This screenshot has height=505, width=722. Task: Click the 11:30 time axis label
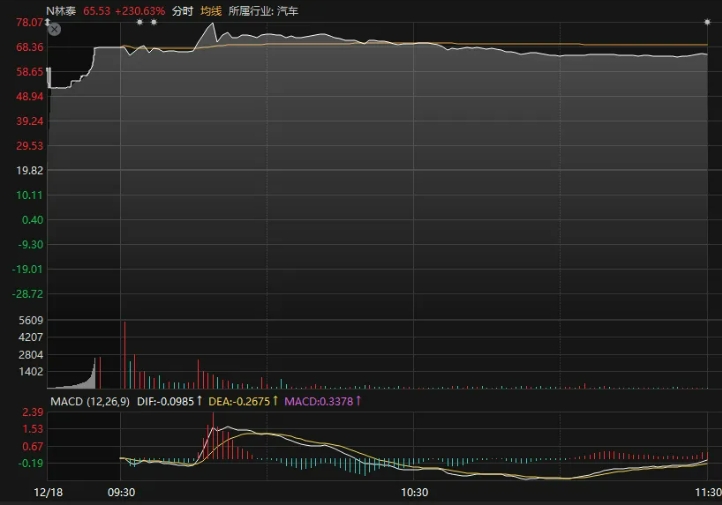pos(708,492)
